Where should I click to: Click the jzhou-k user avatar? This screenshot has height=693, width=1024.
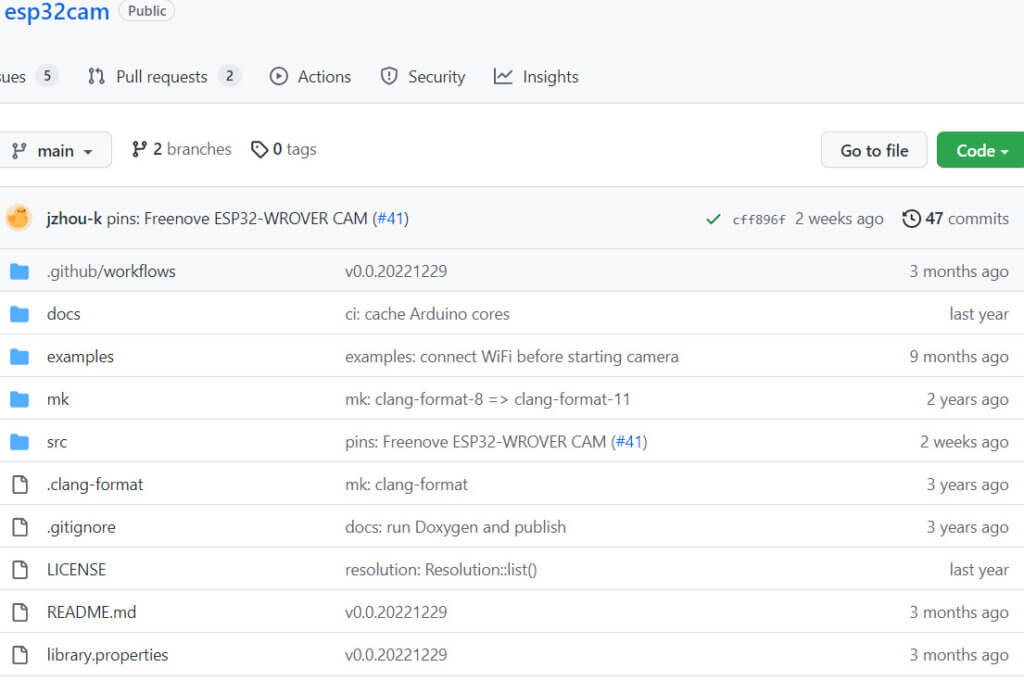coord(18,218)
